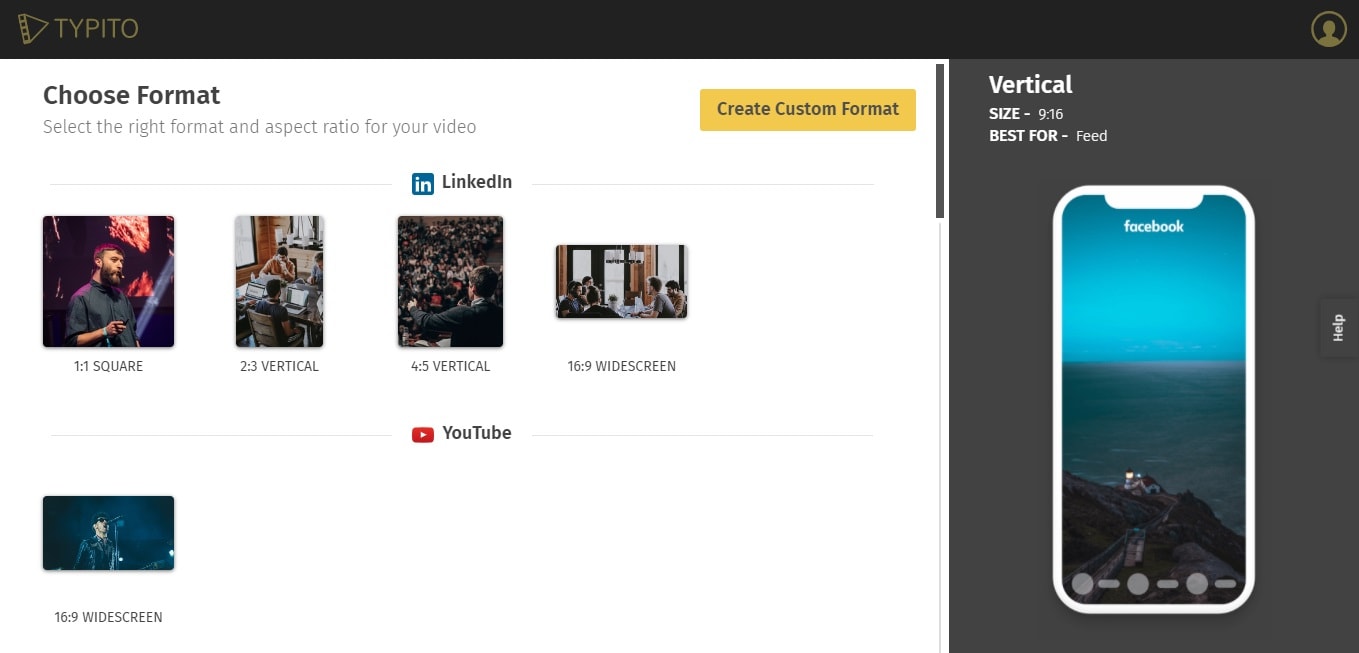Click the 9:16 size value
The width and height of the screenshot is (1359, 653).
pyautogui.click(x=1050, y=114)
